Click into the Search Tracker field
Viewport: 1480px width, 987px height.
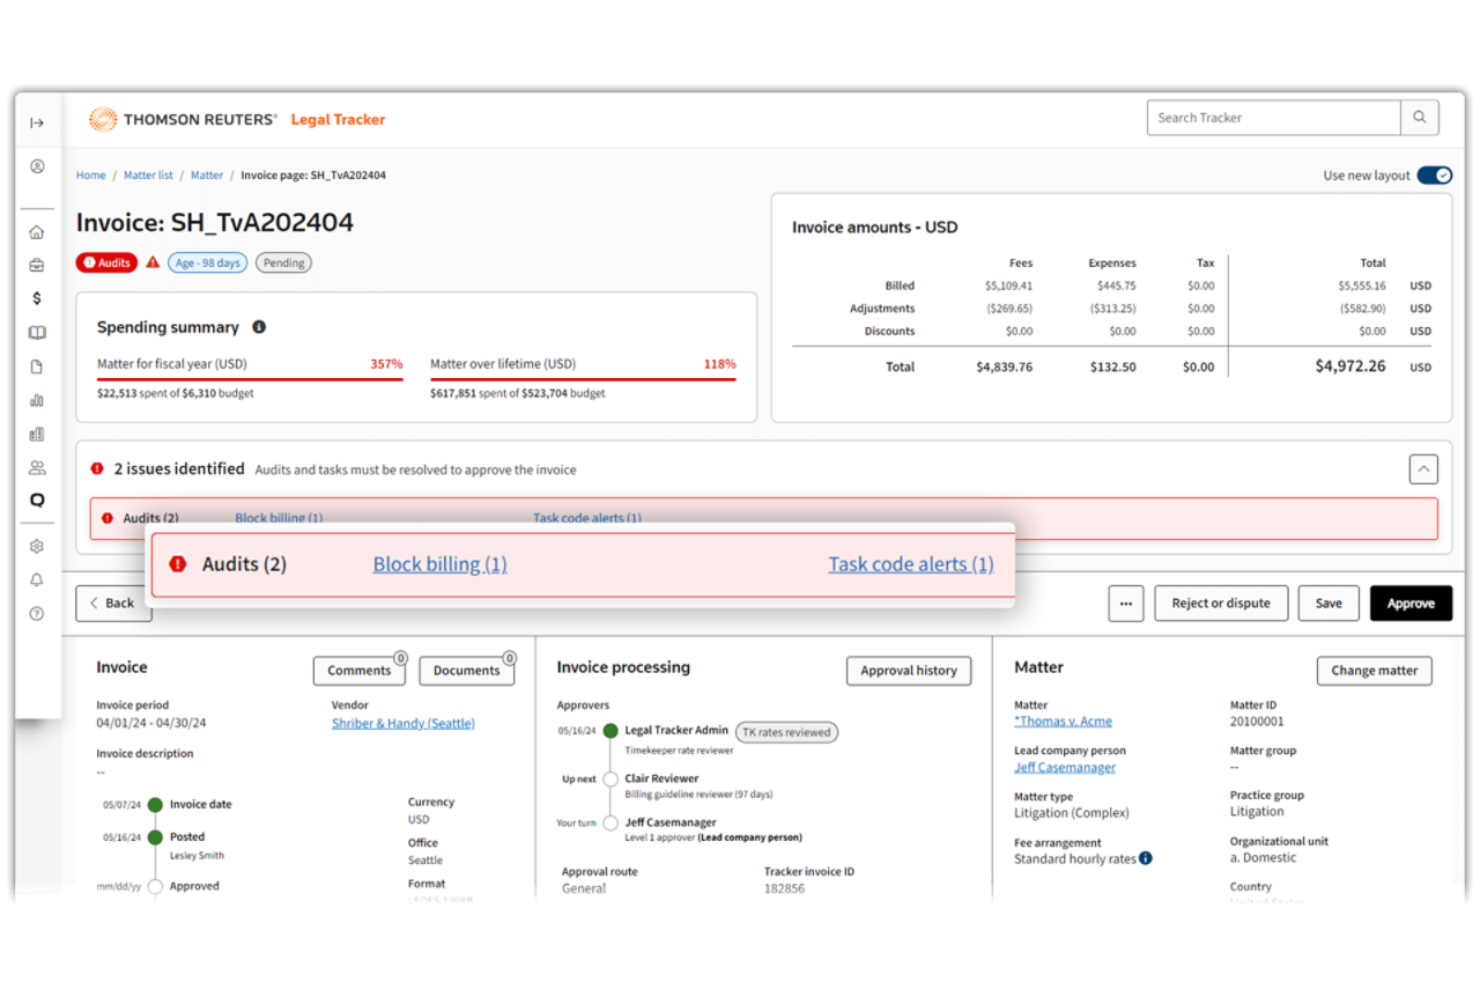1273,118
